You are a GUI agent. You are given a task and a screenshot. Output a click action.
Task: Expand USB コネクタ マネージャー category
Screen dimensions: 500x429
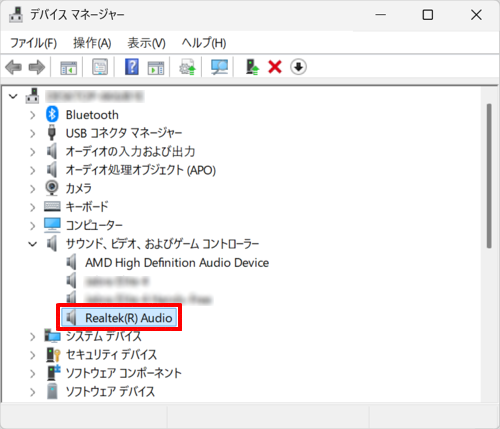click(x=32, y=133)
